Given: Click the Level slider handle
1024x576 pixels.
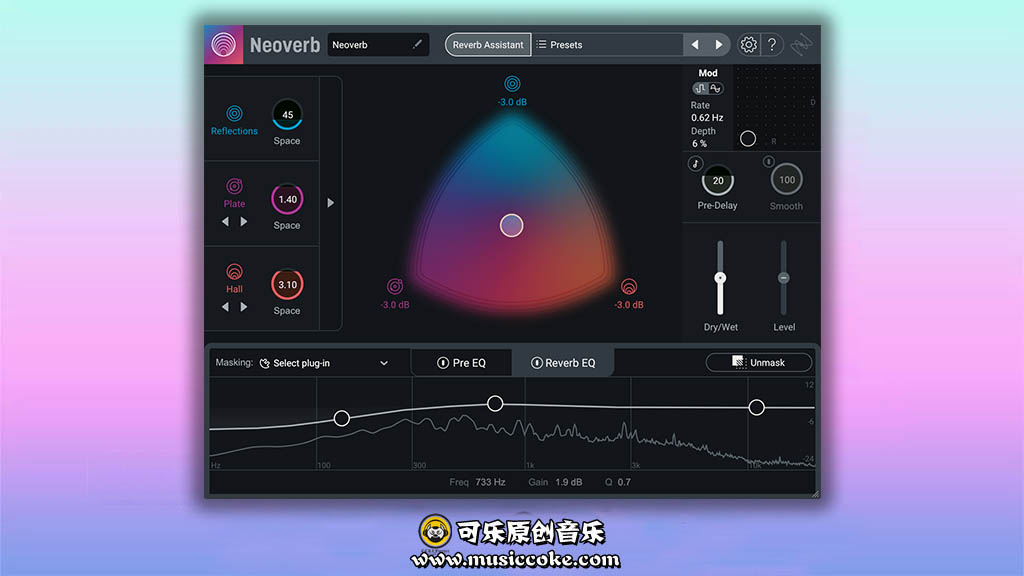Looking at the screenshot, I should [x=784, y=278].
